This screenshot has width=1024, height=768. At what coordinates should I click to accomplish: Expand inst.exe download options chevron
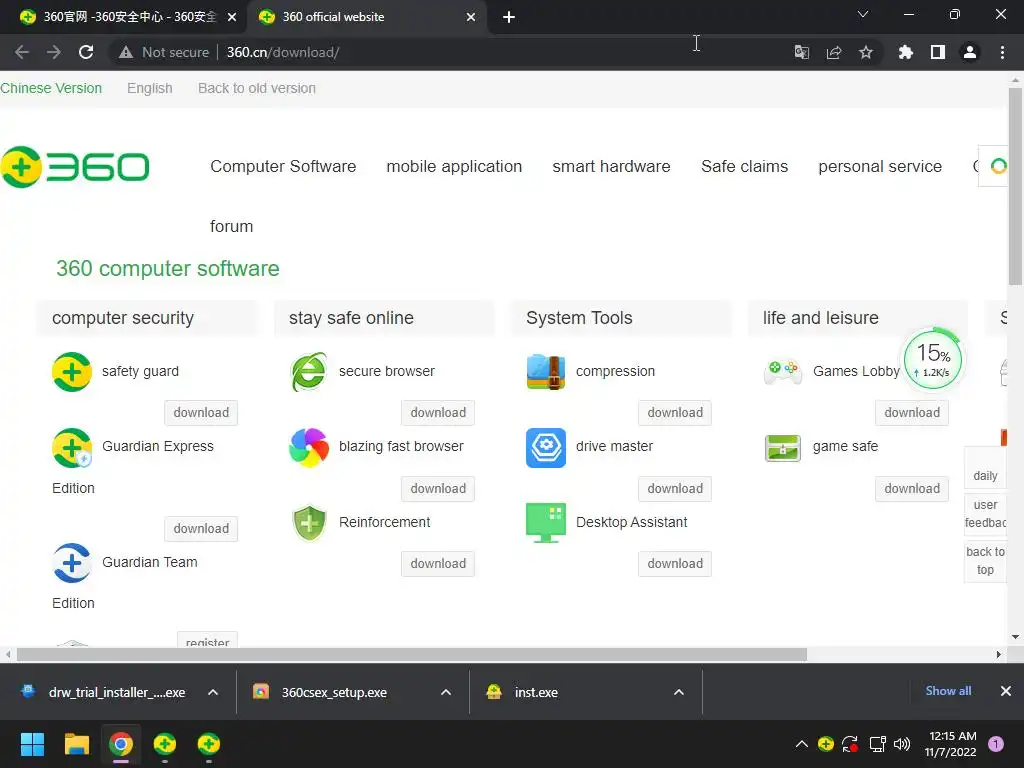click(679, 692)
